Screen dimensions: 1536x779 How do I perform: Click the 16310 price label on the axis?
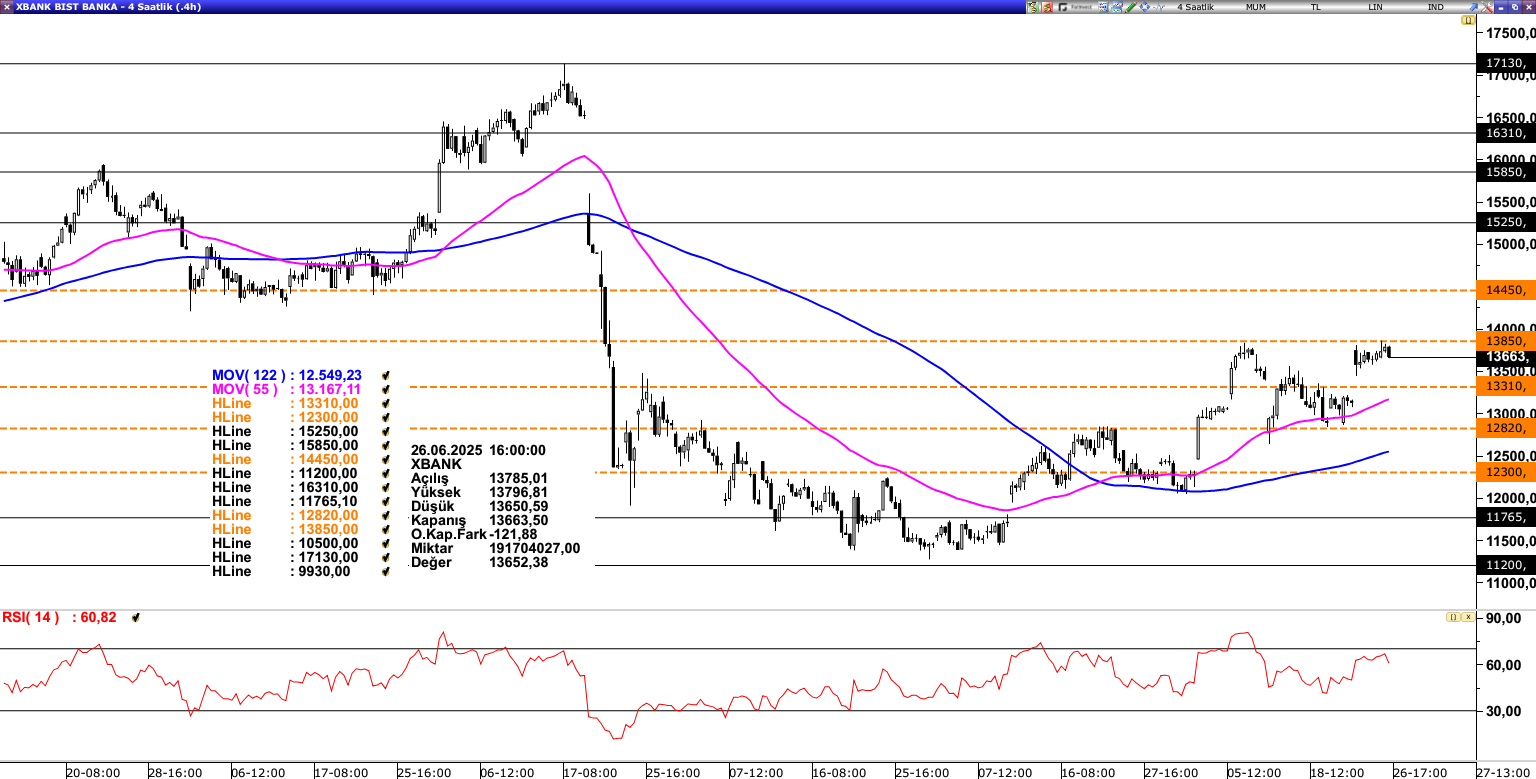[1505, 133]
